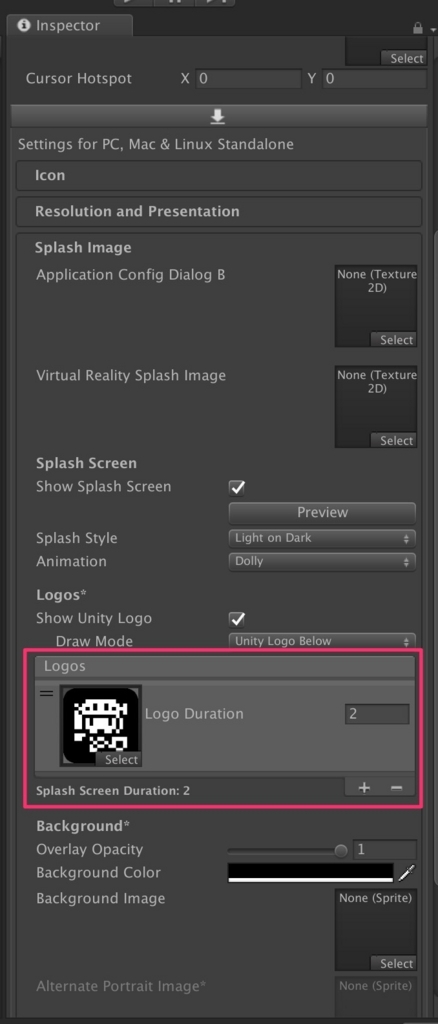Screen dimensions: 438x1024
Task: Click the Settings for PC, Mac & Linux Standalone text
Action: pos(155,144)
